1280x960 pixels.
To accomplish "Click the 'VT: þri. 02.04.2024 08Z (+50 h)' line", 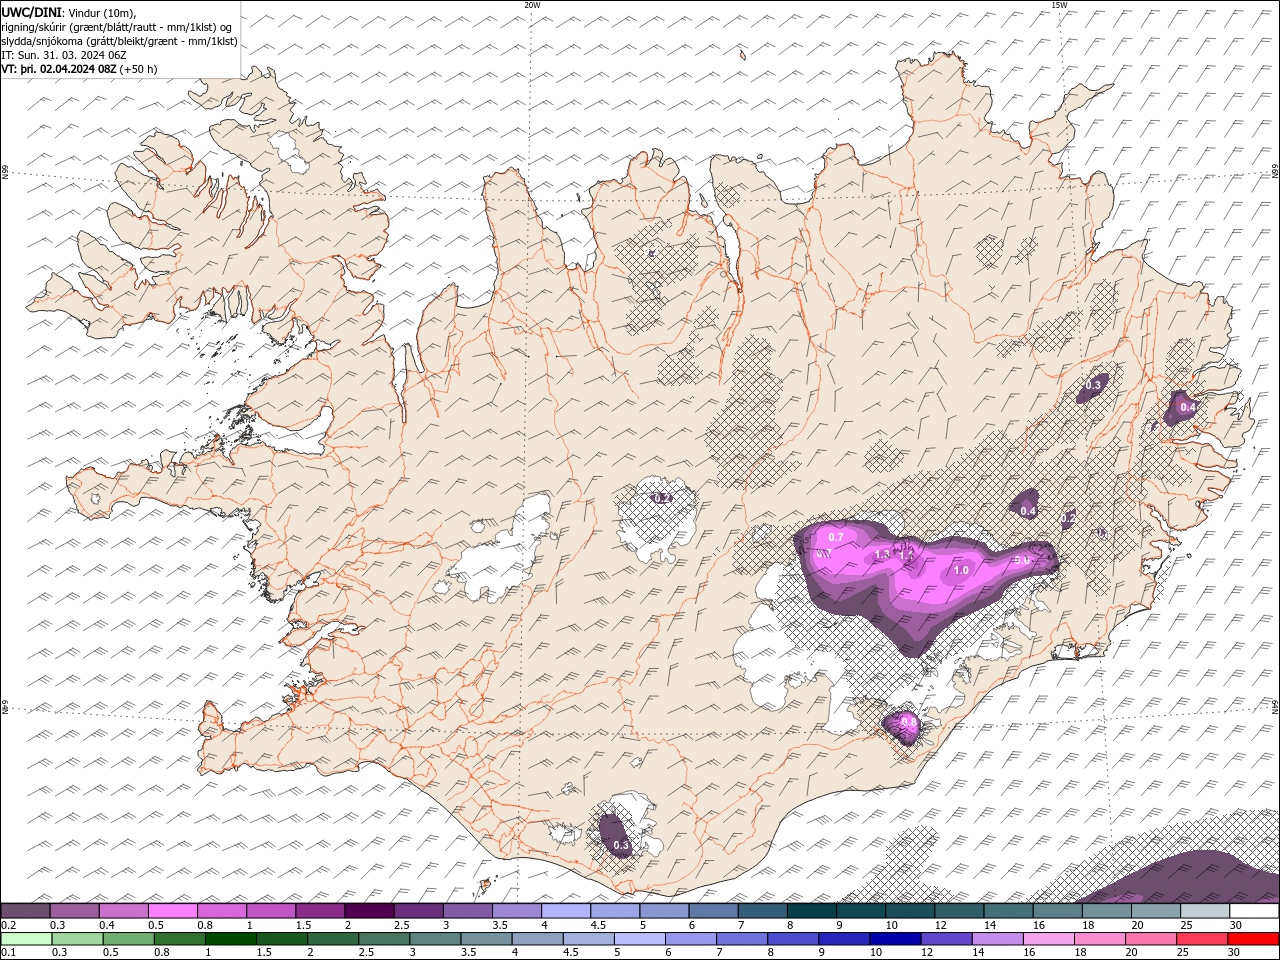I will point(79,69).
